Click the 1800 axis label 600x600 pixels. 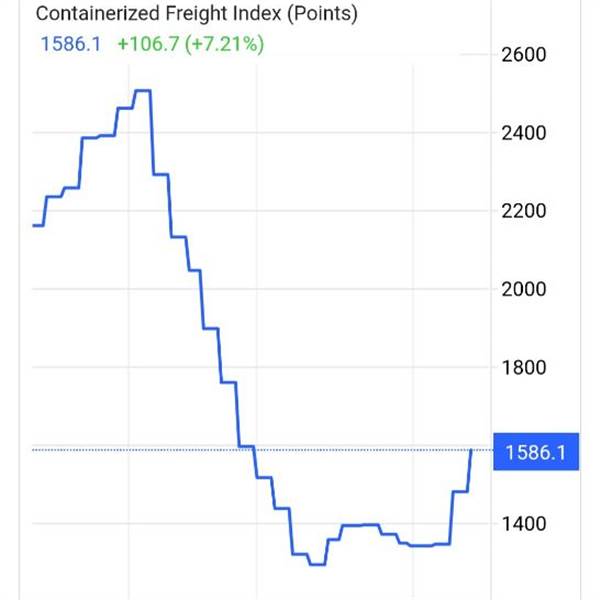click(x=523, y=367)
